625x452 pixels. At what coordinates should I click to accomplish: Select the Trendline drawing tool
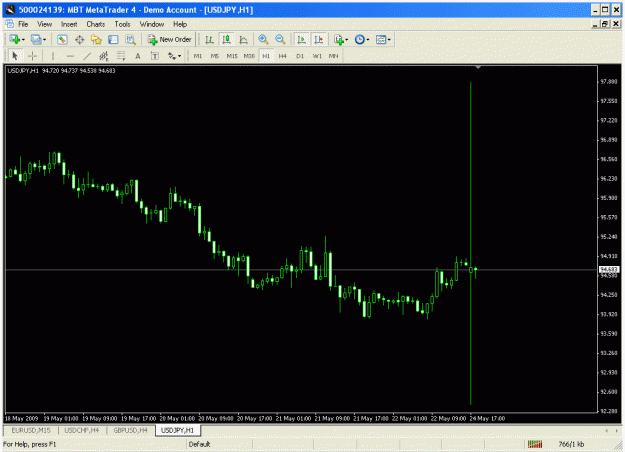pyautogui.click(x=87, y=56)
